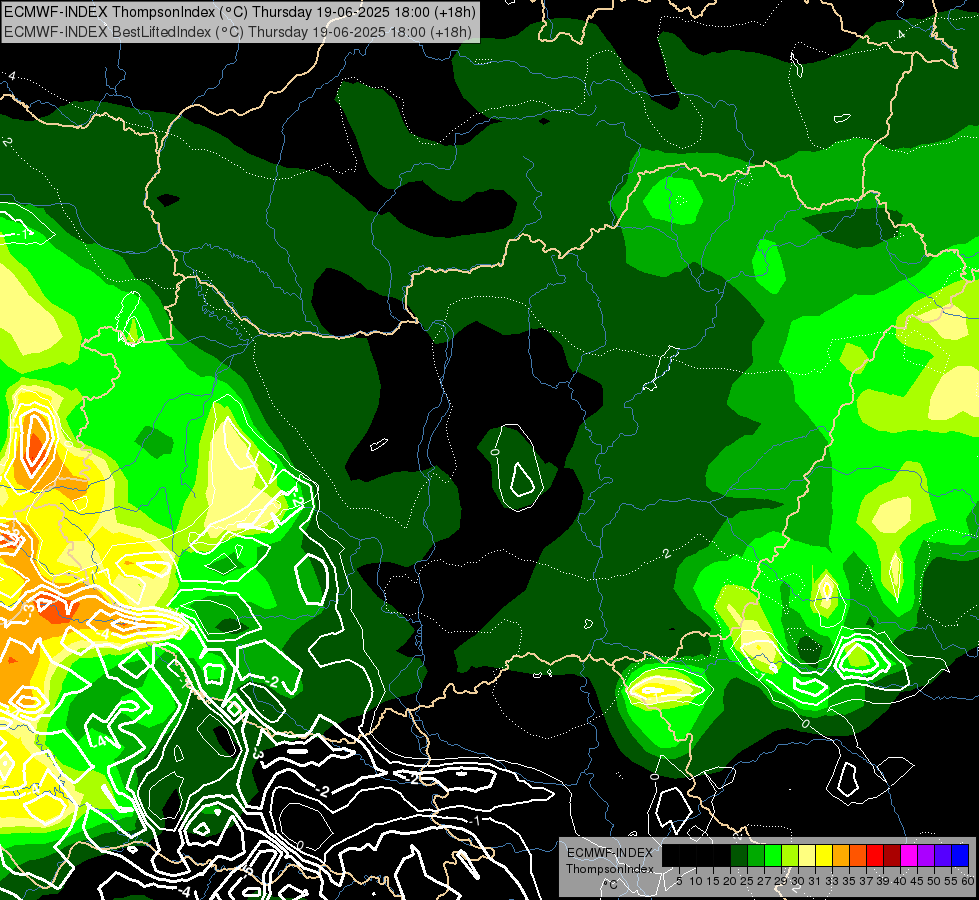Click the legend tick value '31'

815,881
